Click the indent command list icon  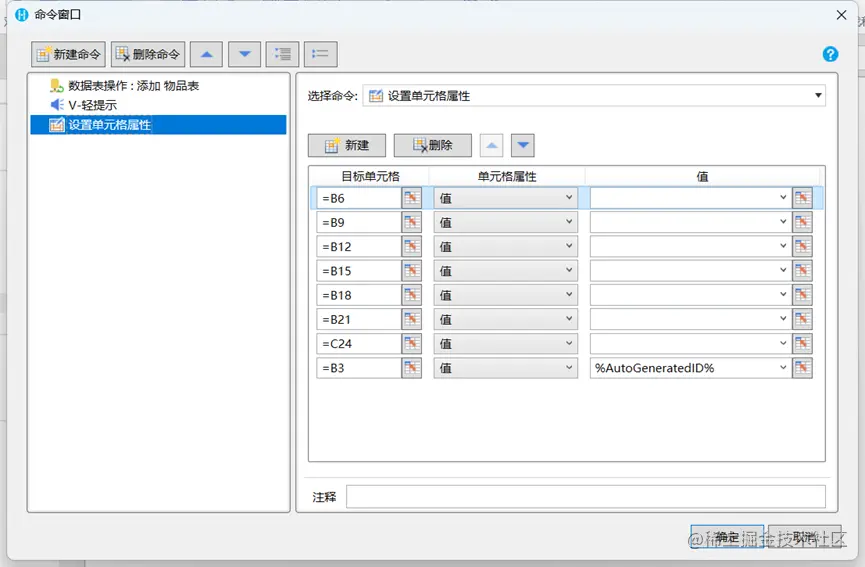[x=282, y=54]
